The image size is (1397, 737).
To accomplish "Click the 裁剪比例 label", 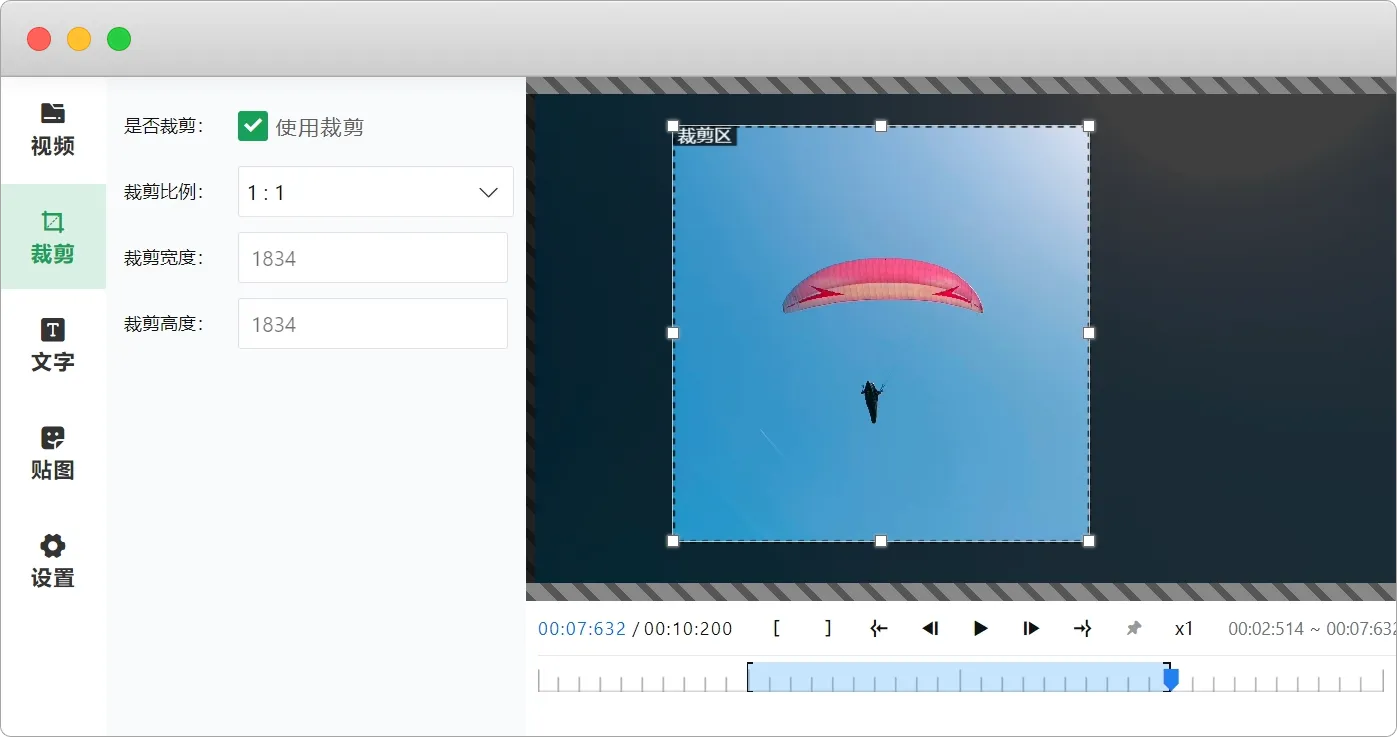I will pos(163,192).
